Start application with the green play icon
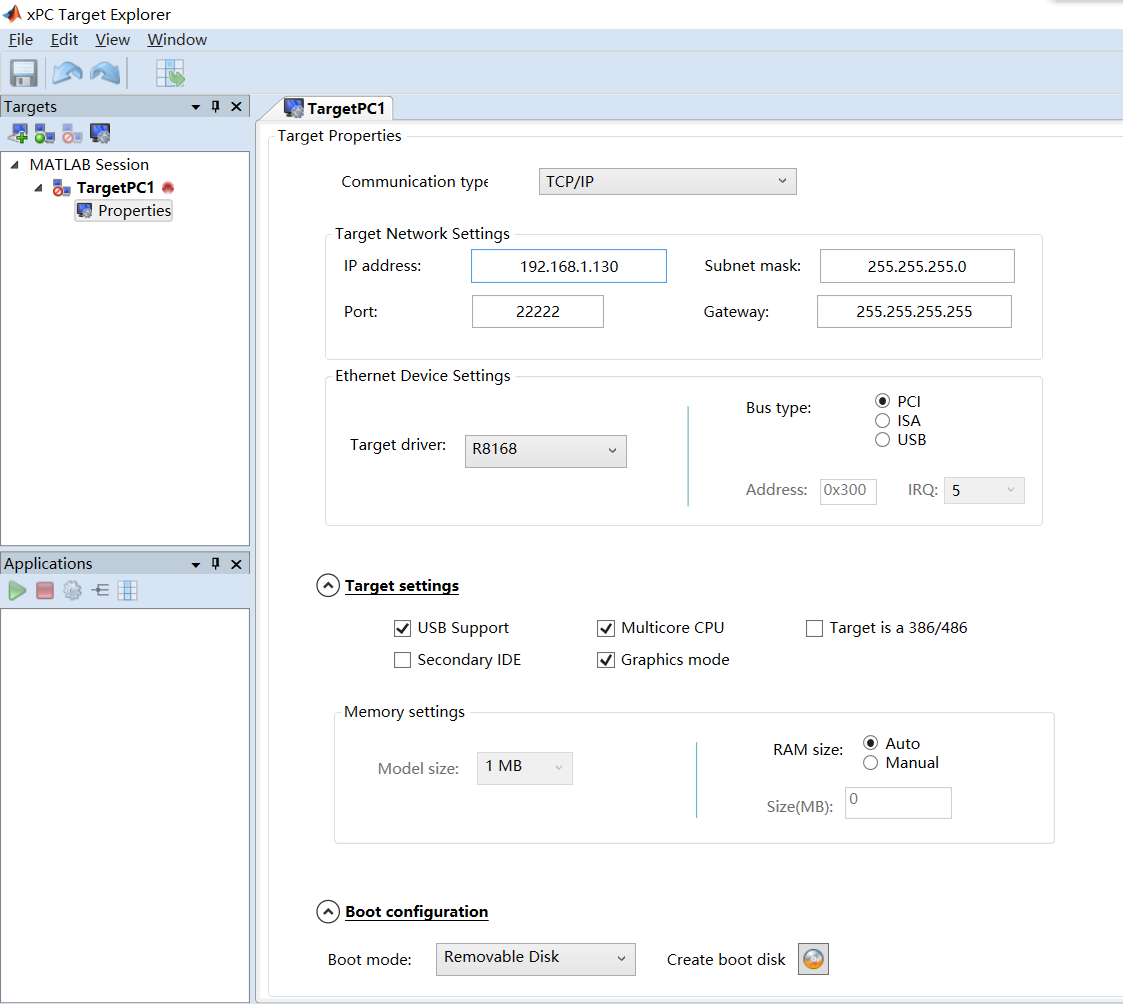This screenshot has width=1123, height=1004. coord(17,591)
